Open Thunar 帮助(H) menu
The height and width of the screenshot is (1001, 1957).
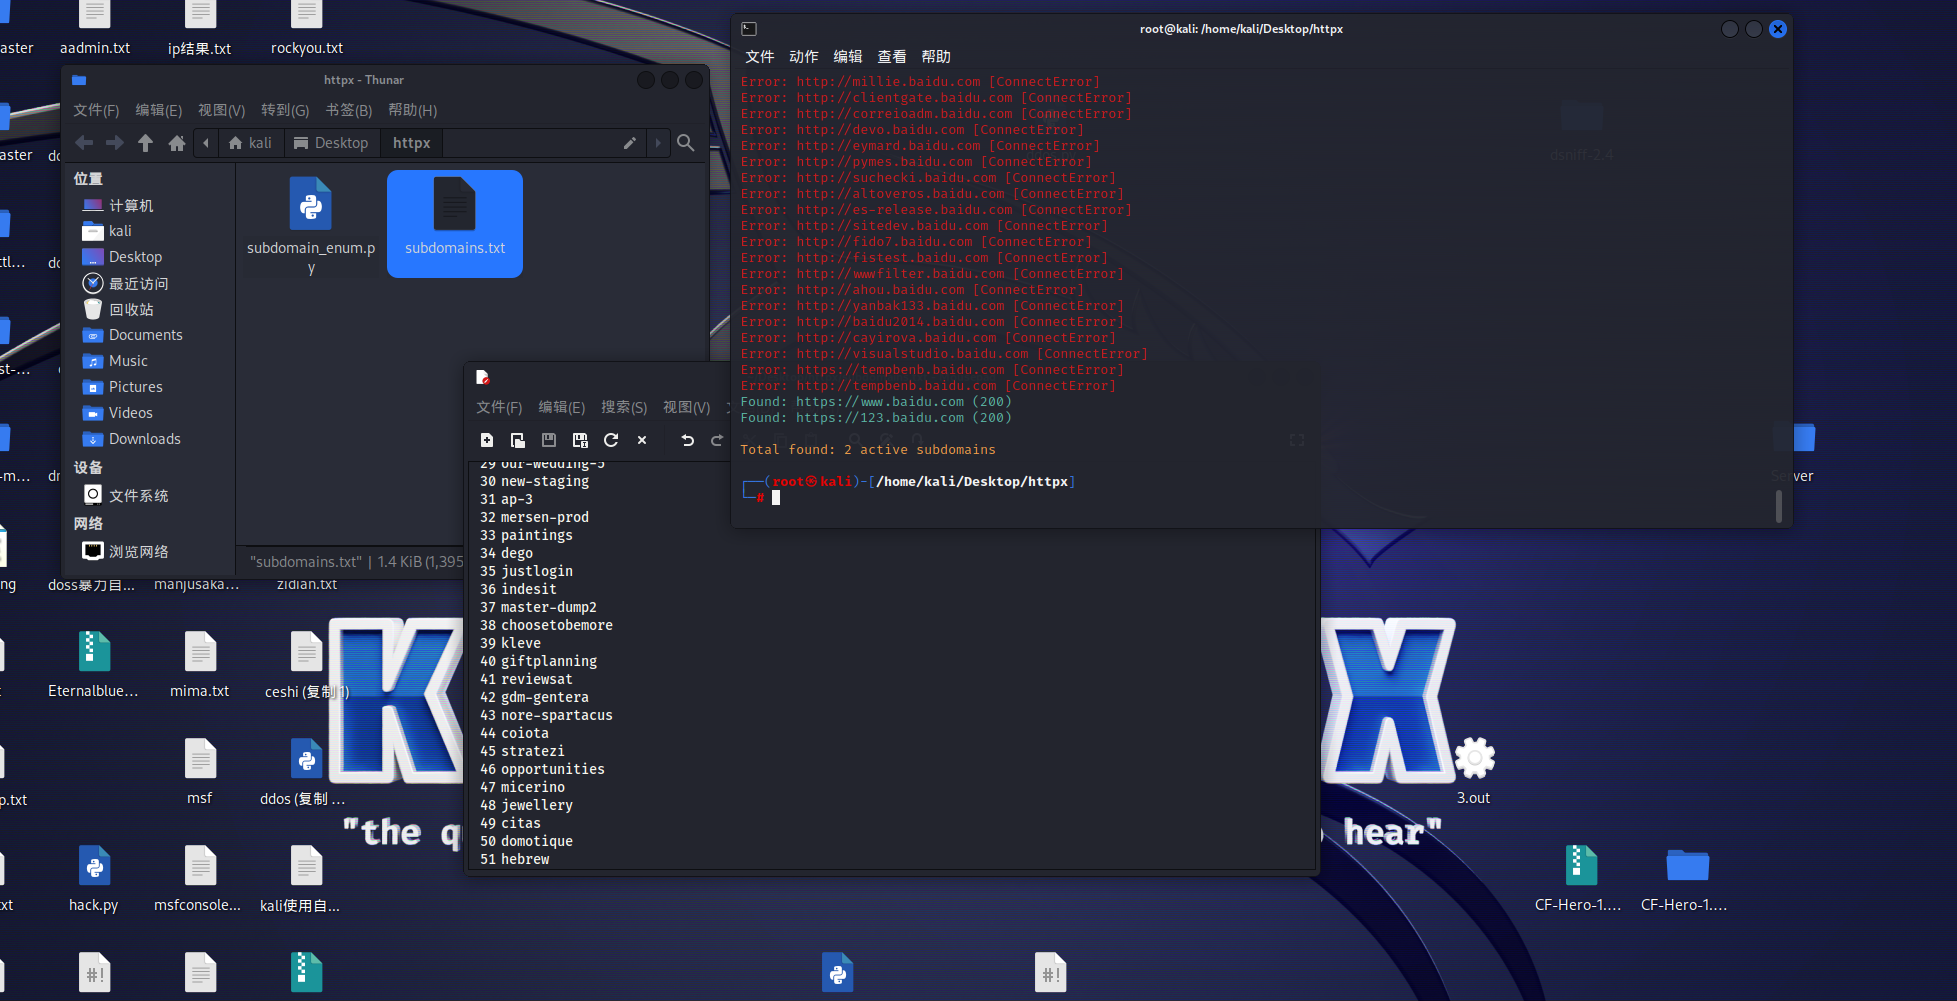coord(413,110)
